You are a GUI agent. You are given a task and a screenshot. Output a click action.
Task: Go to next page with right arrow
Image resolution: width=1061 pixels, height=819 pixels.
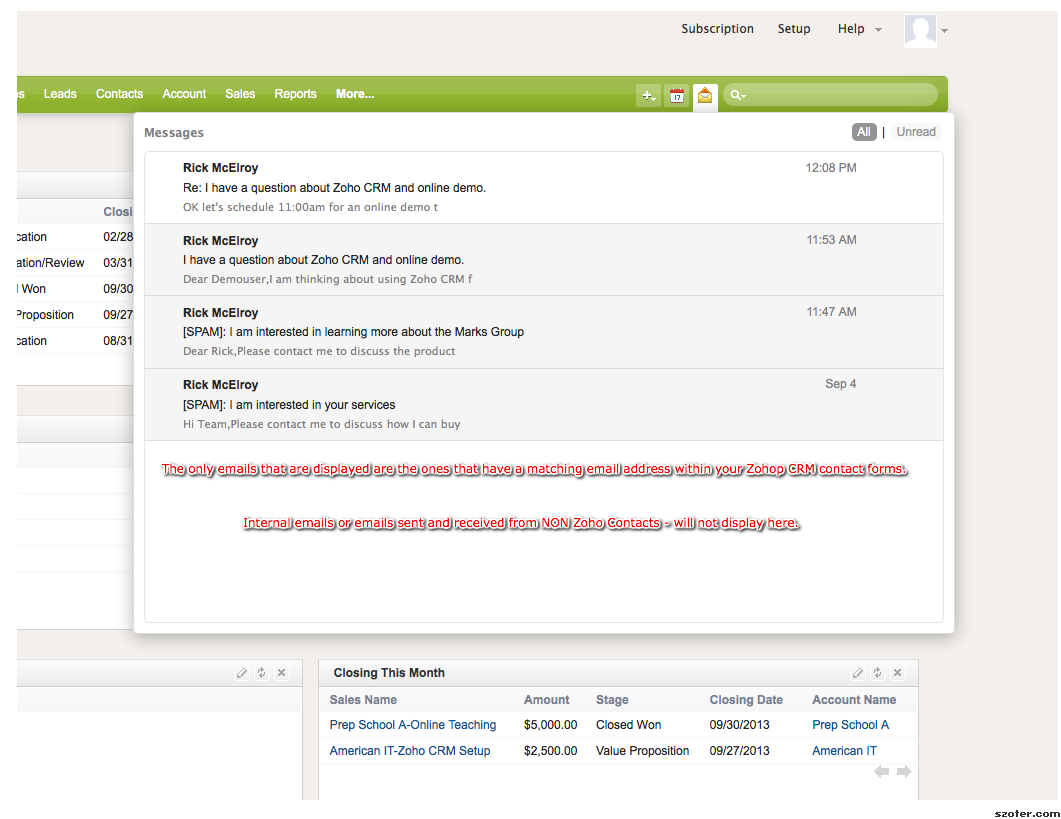[904, 772]
